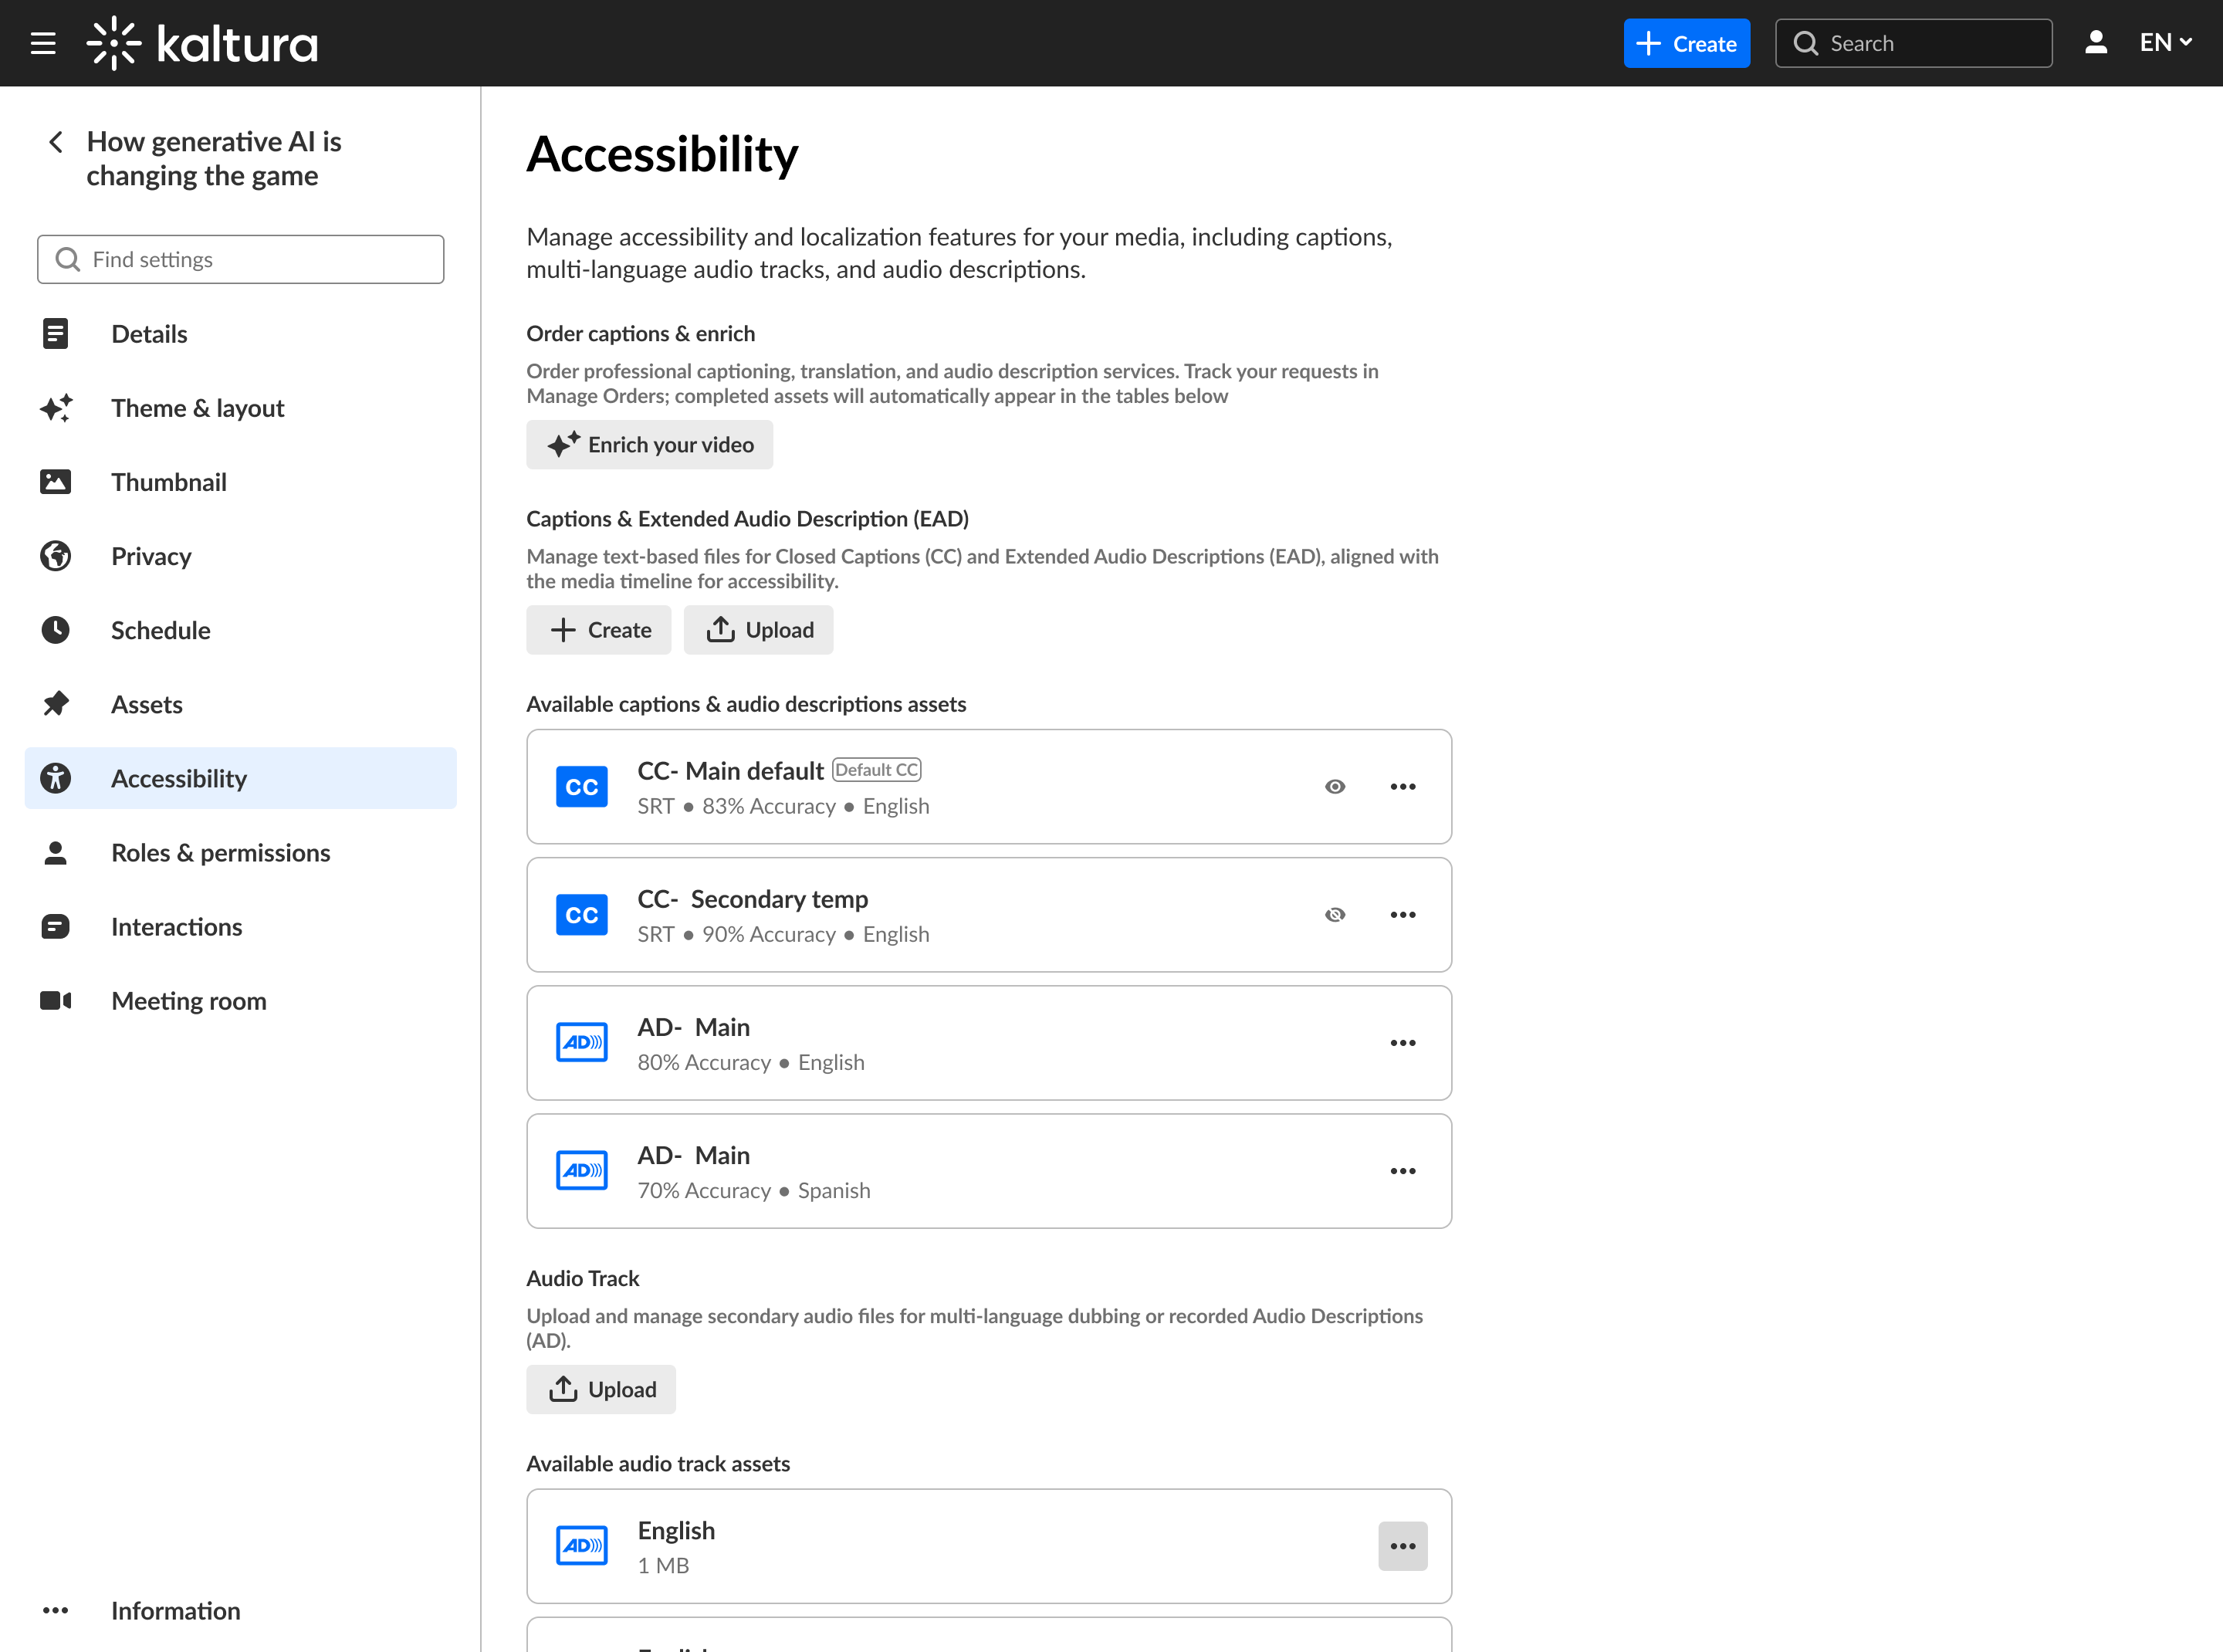Open more options for AD- Main Spanish
The image size is (2223, 1652).
pos(1402,1171)
